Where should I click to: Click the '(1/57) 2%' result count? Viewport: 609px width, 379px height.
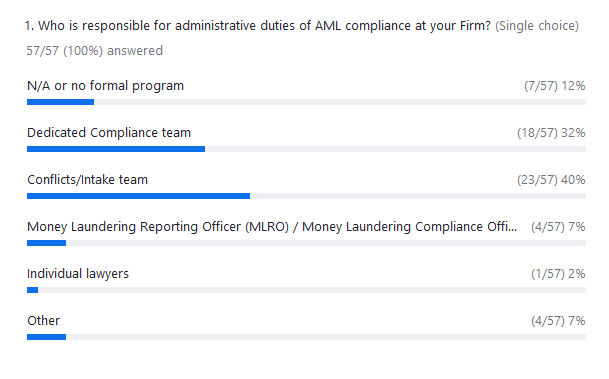(x=558, y=273)
